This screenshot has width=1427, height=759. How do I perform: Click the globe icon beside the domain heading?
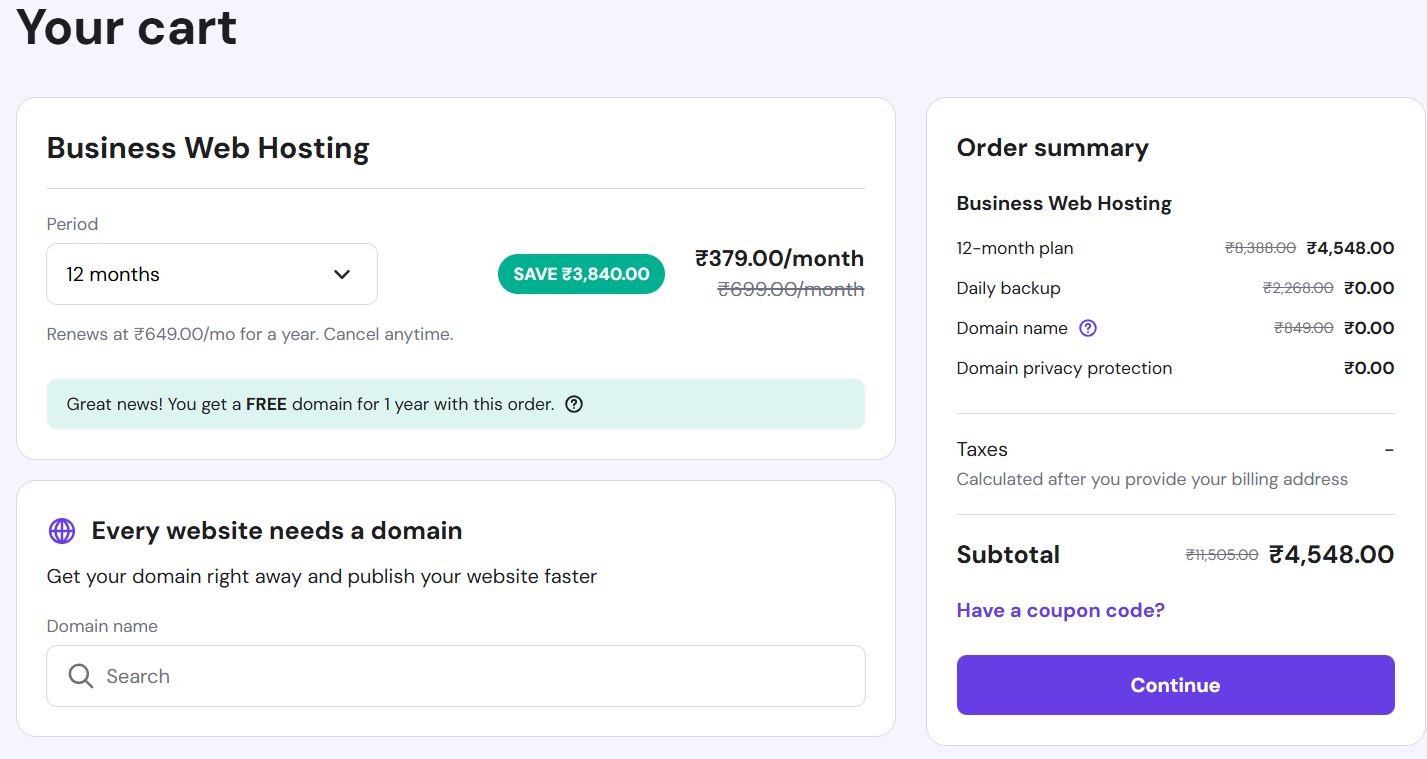62,531
